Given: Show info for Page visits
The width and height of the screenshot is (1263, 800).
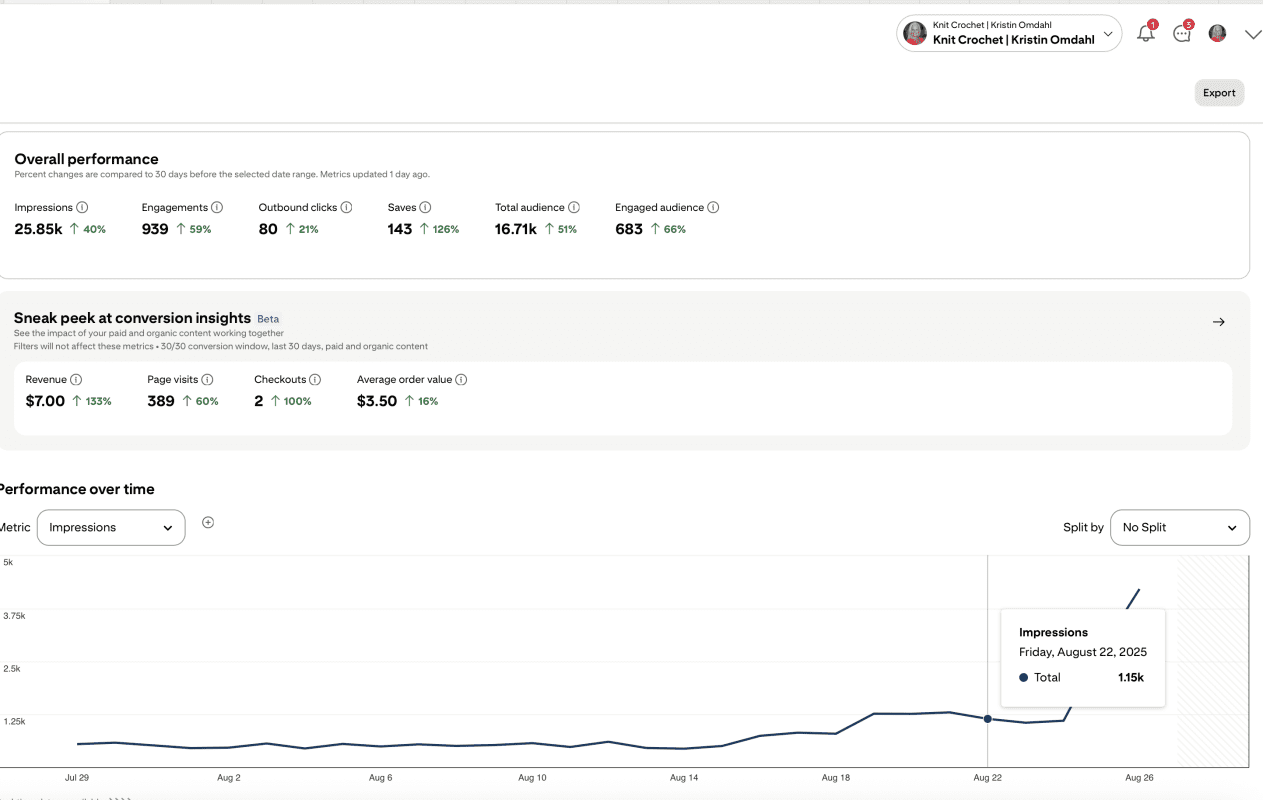Looking at the screenshot, I should tap(207, 380).
